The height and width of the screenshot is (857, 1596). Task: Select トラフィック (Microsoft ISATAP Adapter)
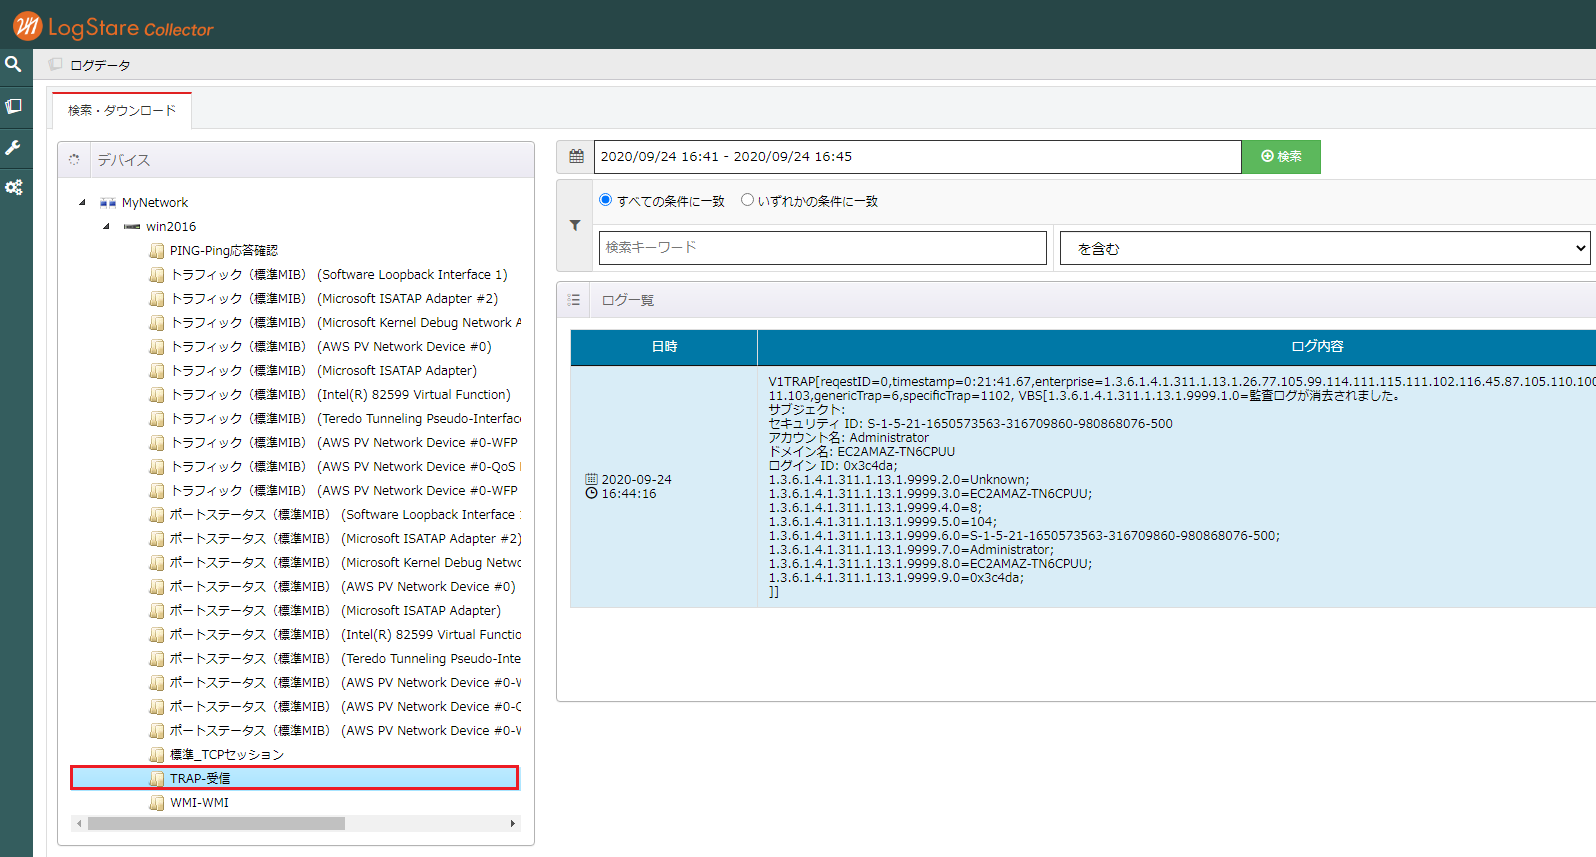324,370
